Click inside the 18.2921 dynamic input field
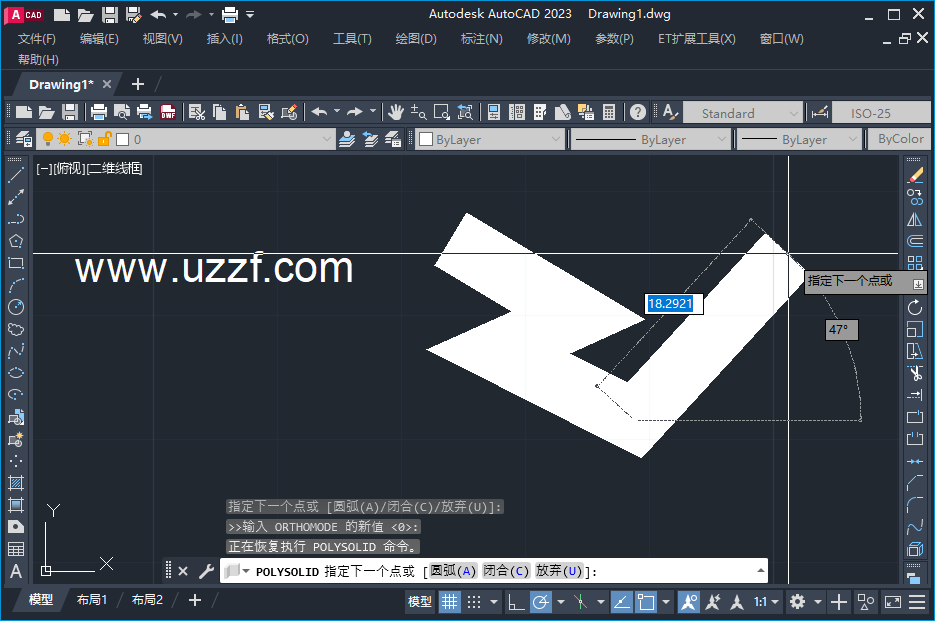The image size is (935, 621). (673, 304)
